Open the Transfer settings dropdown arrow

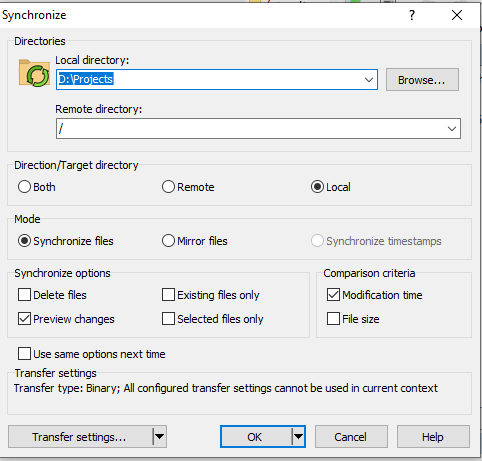[159, 436]
